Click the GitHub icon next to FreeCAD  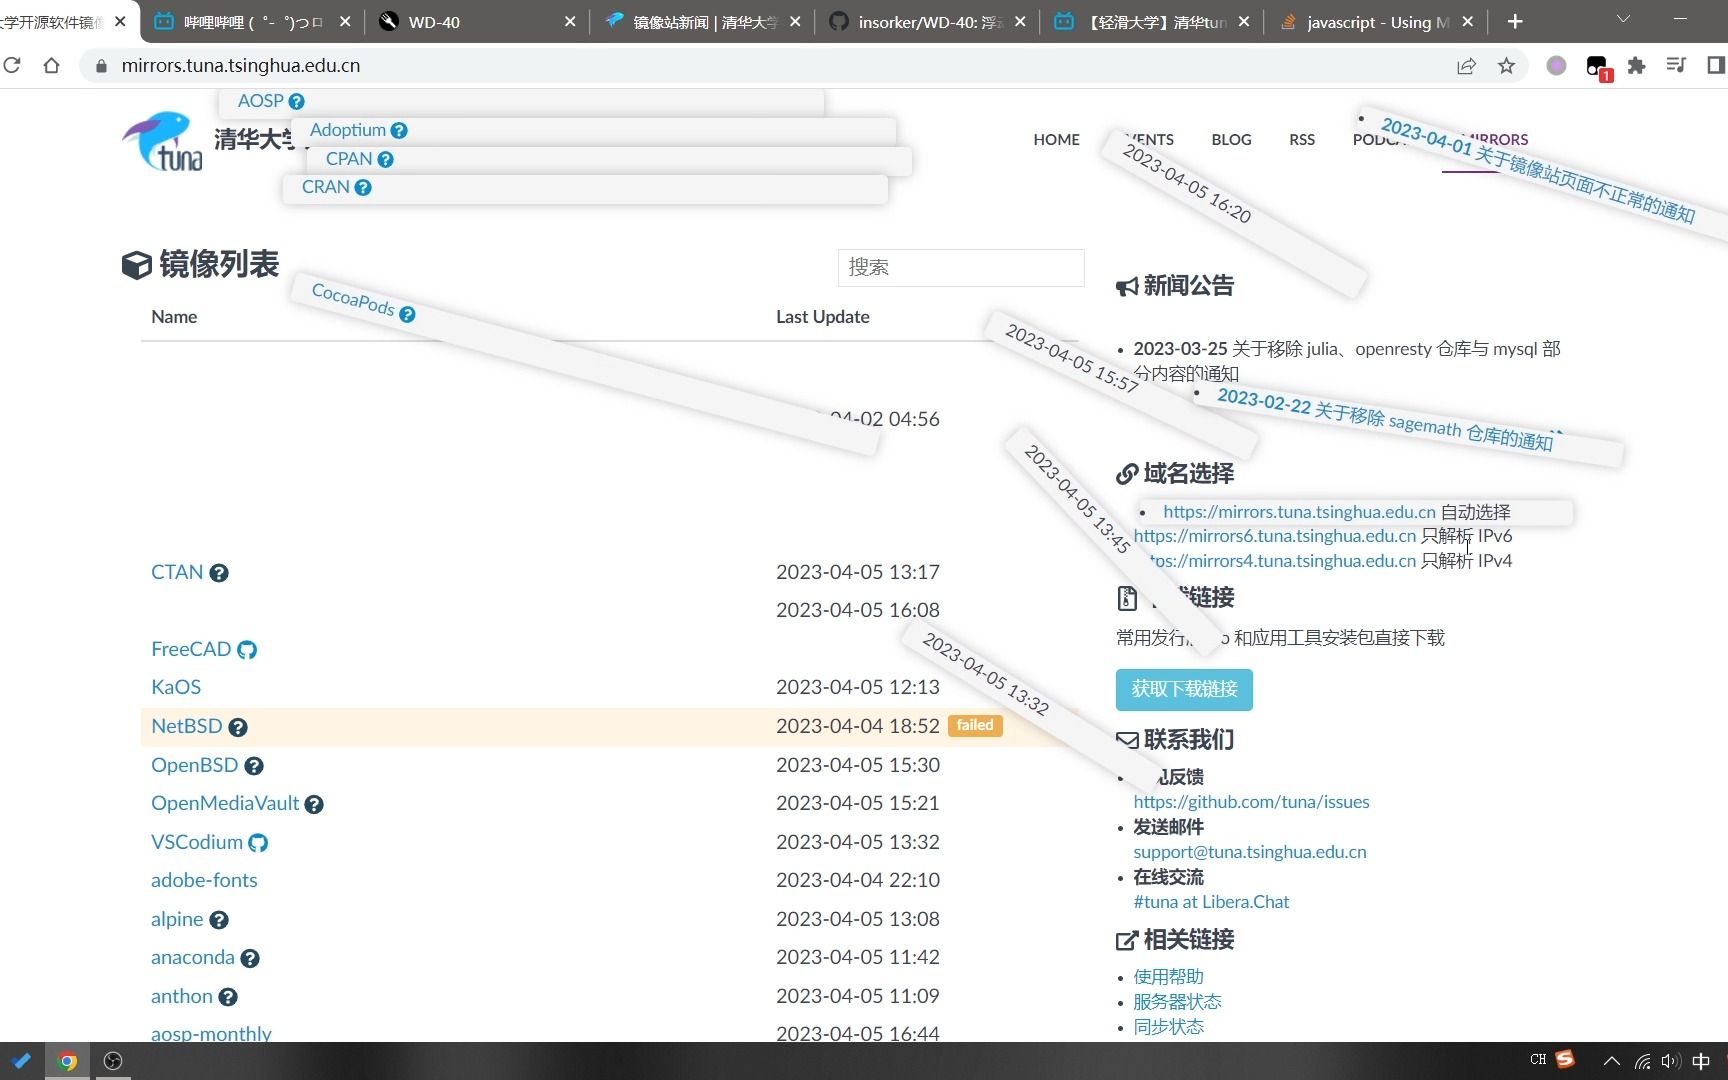(x=247, y=650)
